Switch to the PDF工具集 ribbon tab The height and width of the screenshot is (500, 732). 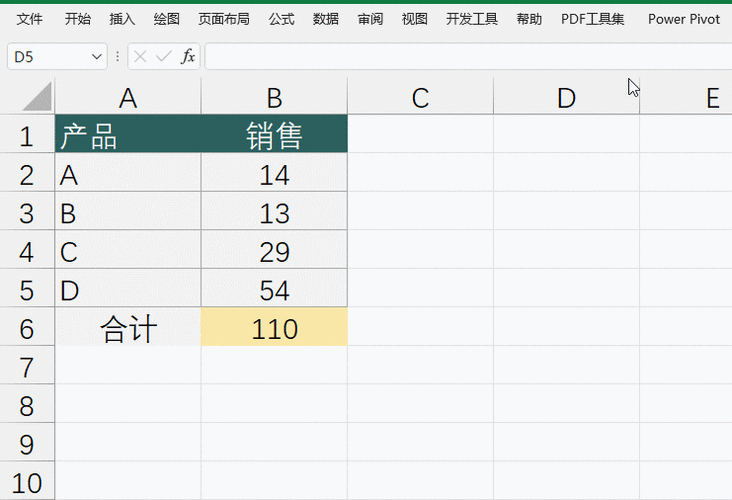coord(592,19)
